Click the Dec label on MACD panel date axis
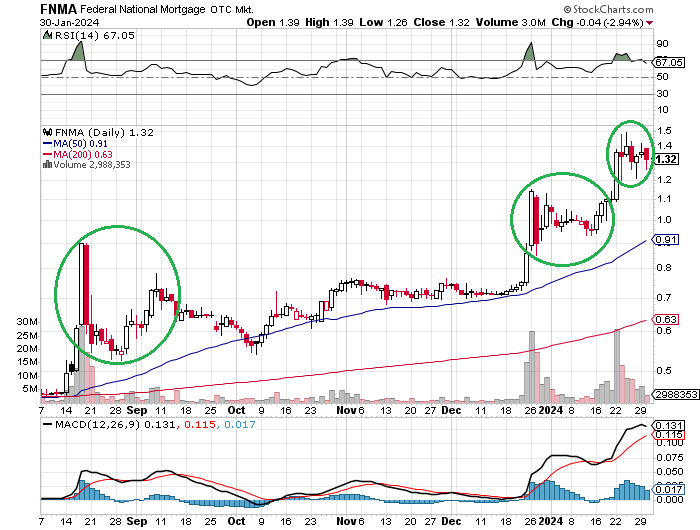The height and width of the screenshot is (530, 700). [451, 522]
